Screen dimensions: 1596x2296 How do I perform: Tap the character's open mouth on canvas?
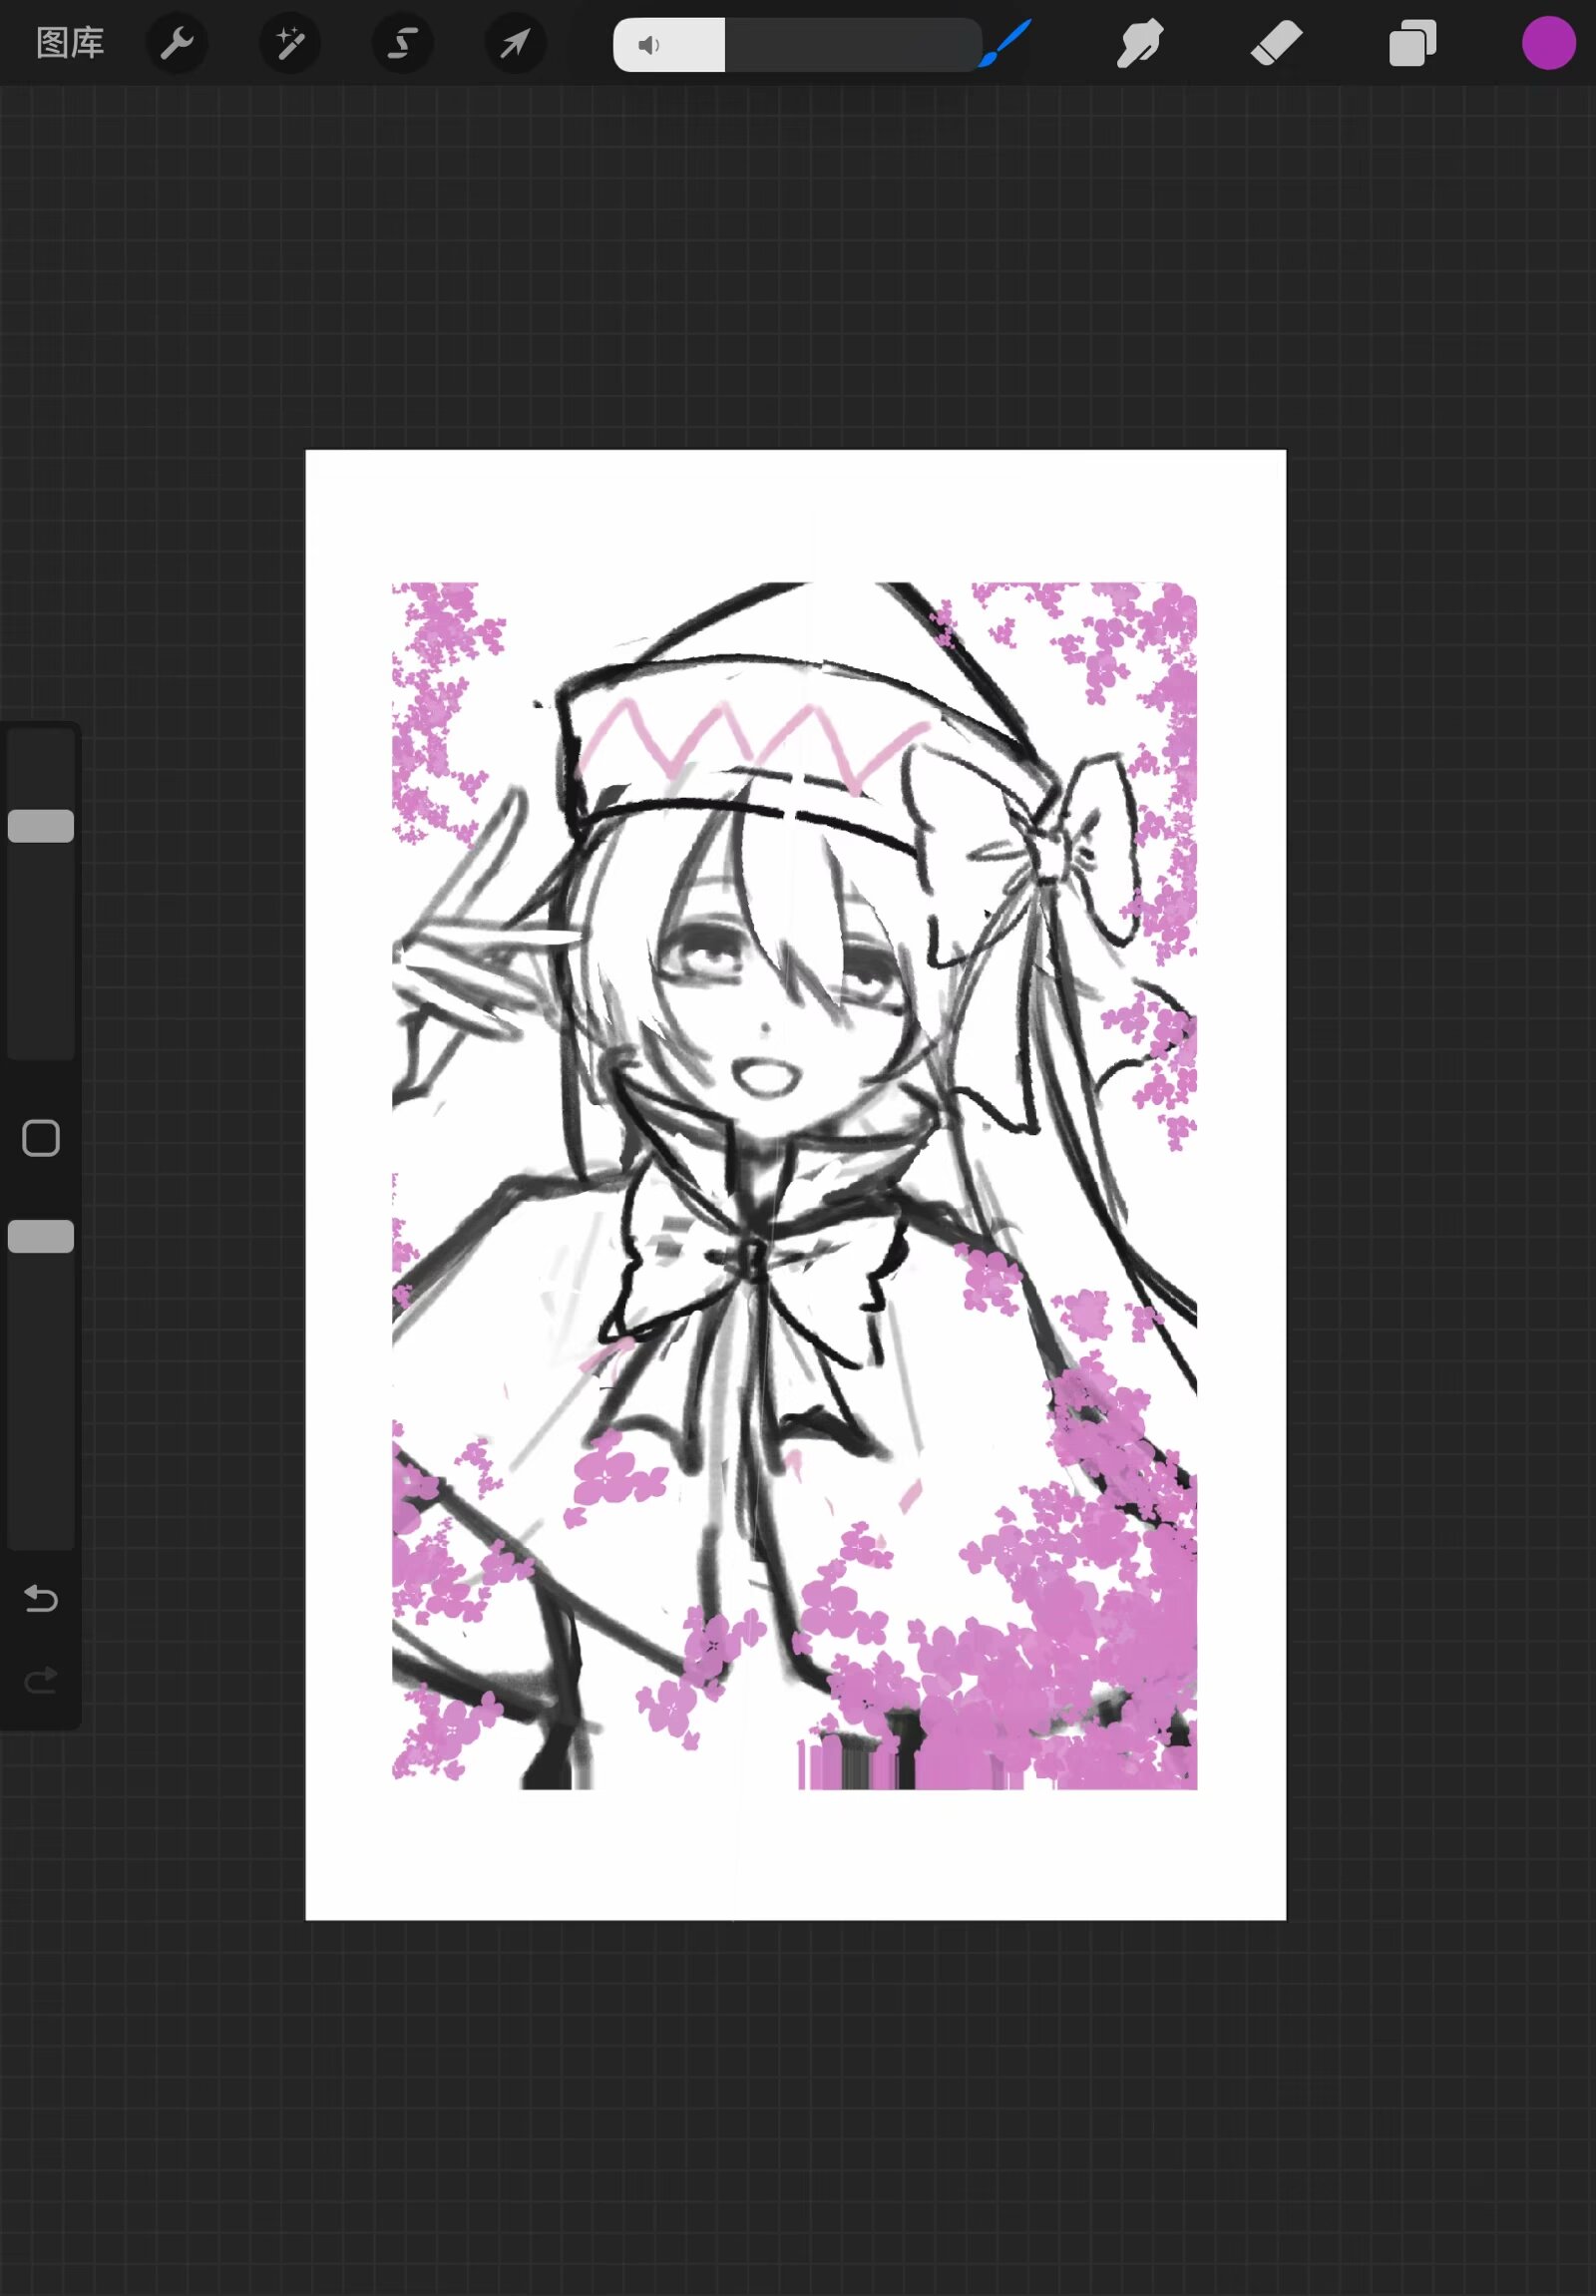point(764,1076)
